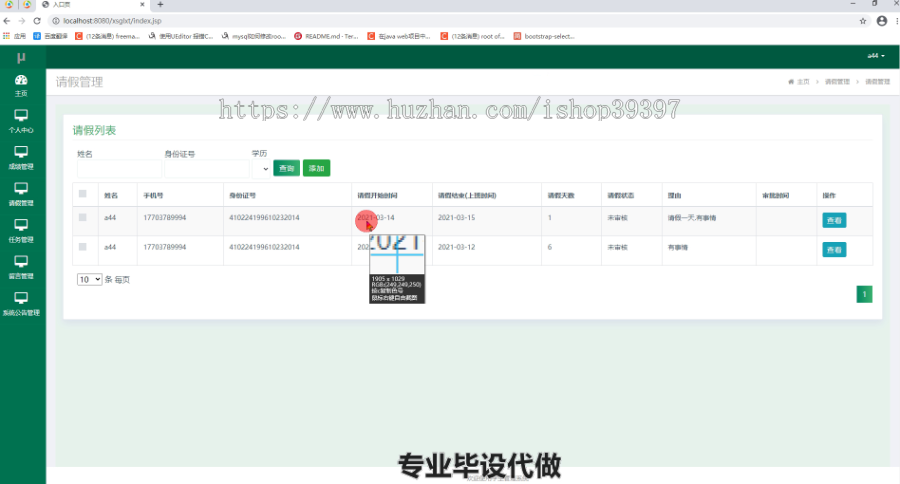
Task: Open the freema... bookmark
Action: click(x=108, y=36)
